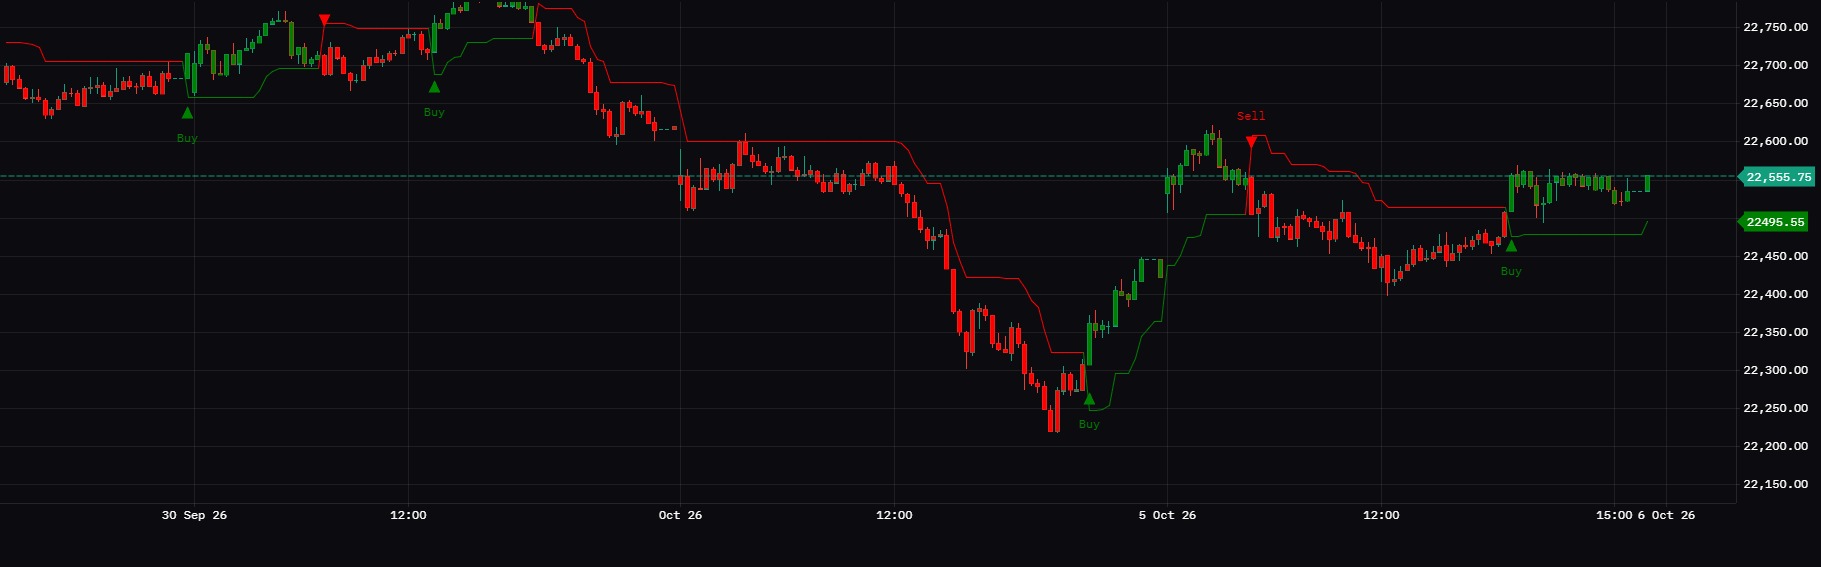Click the 22,200.00 price axis label
Image resolution: width=1821 pixels, height=567 pixels.
(1775, 446)
